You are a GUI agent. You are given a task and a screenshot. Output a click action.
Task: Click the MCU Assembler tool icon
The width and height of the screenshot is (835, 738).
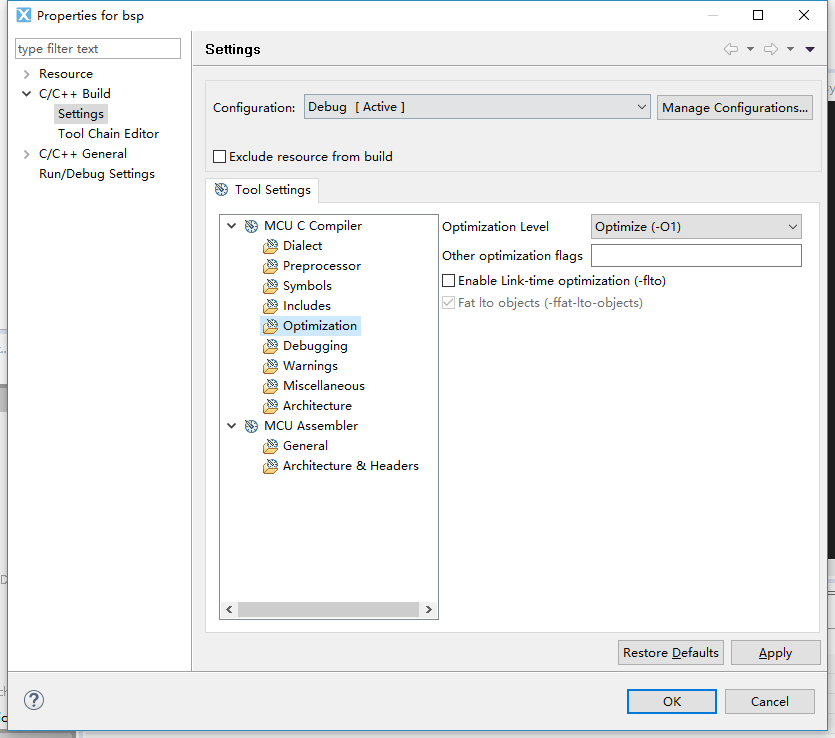click(x=251, y=426)
